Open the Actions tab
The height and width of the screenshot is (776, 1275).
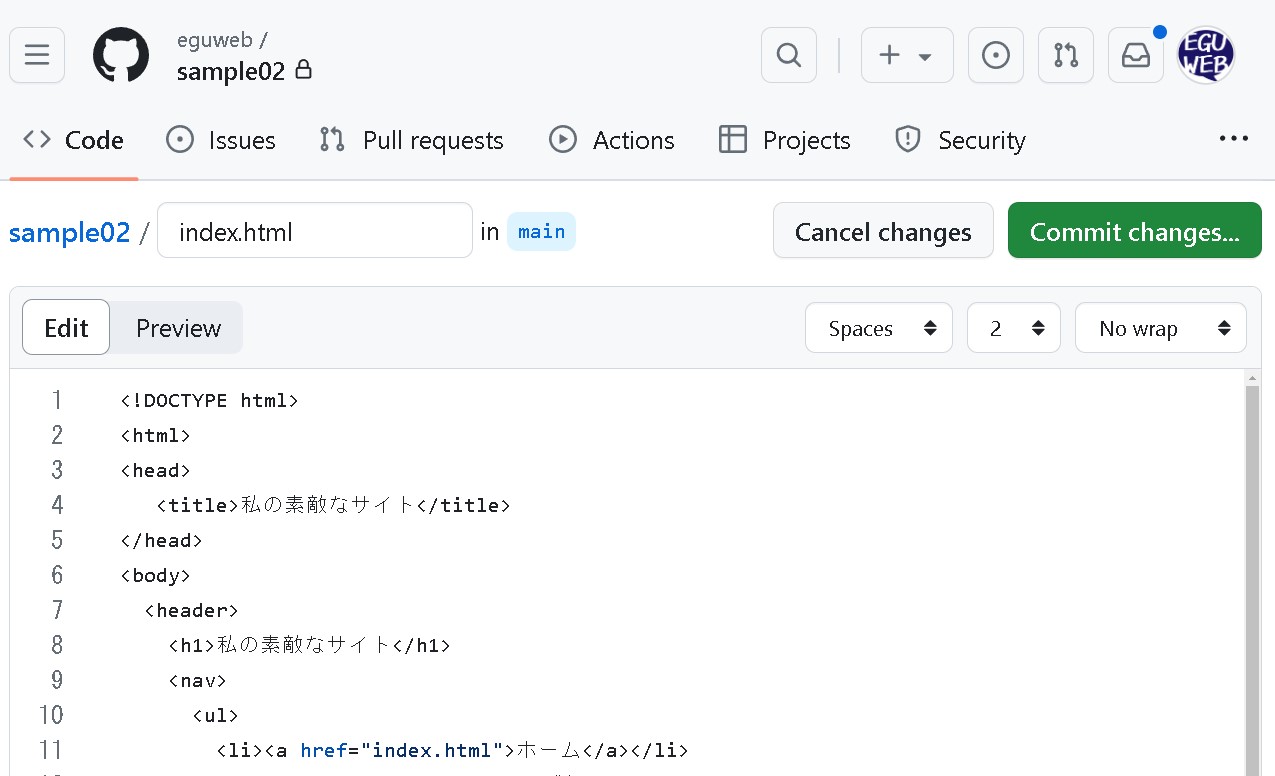click(x=612, y=140)
